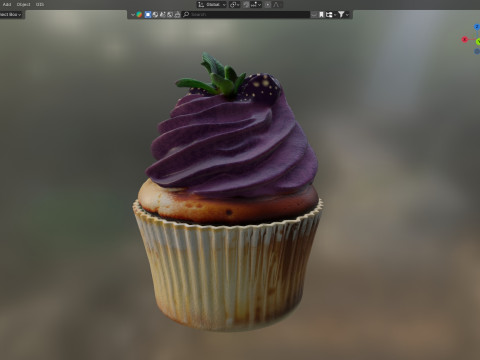Toggle snapping with the magnet icon
480x360 pixels.
click(246, 5)
